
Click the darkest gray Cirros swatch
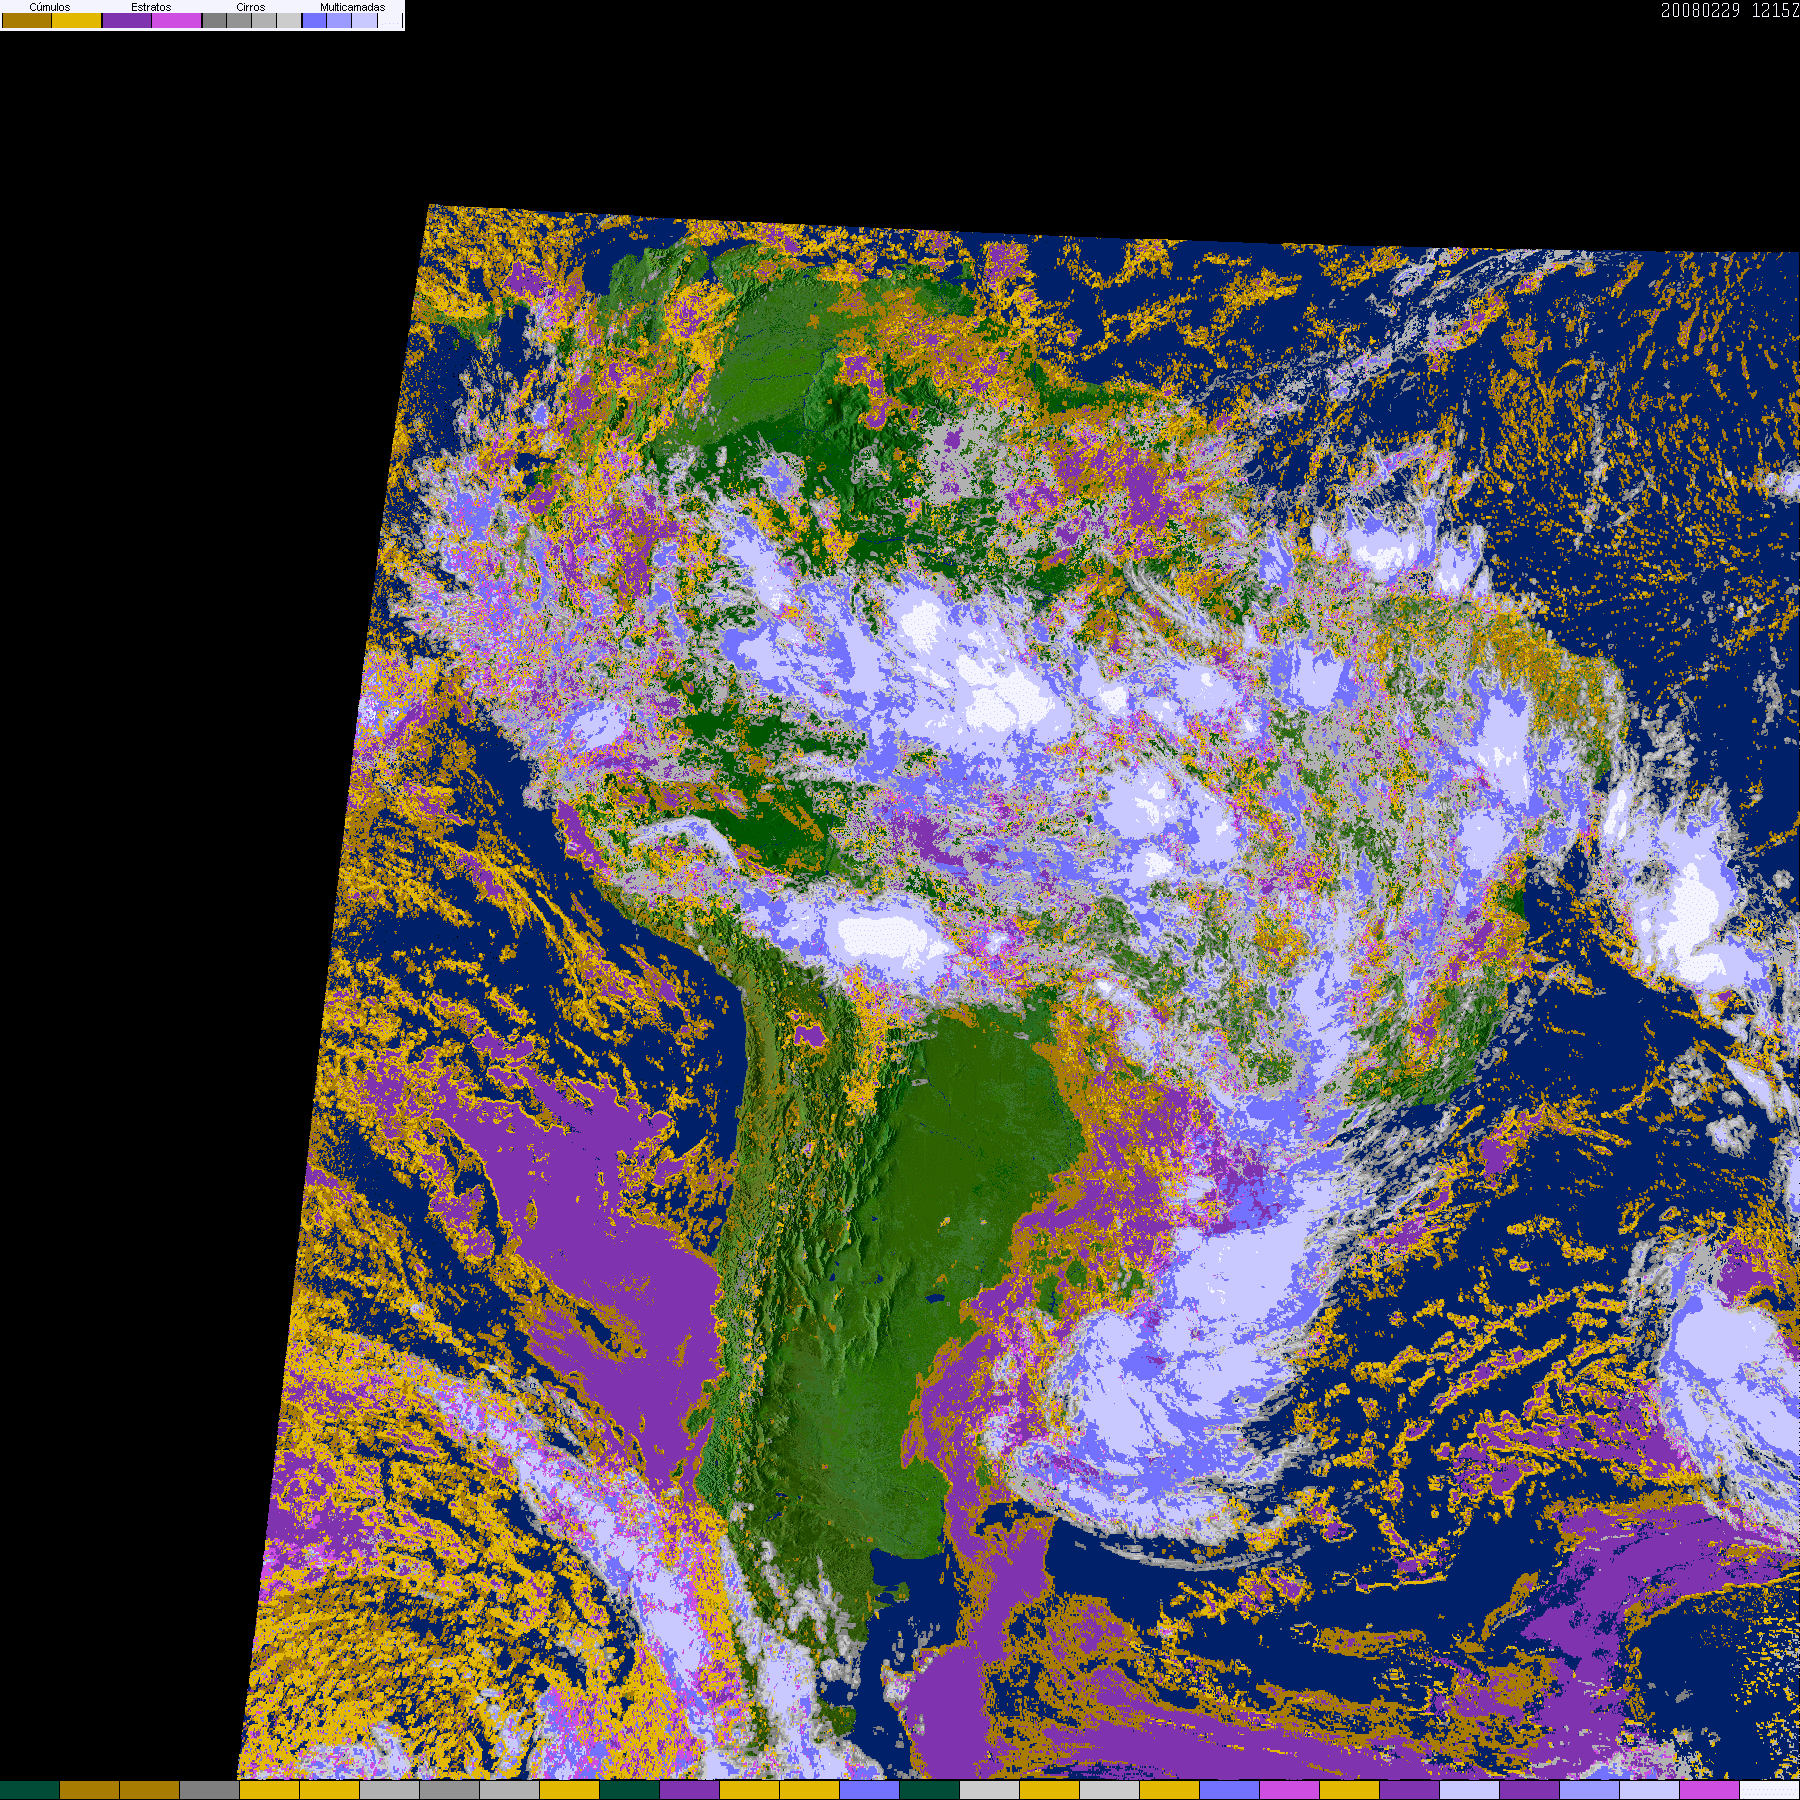click(x=214, y=20)
